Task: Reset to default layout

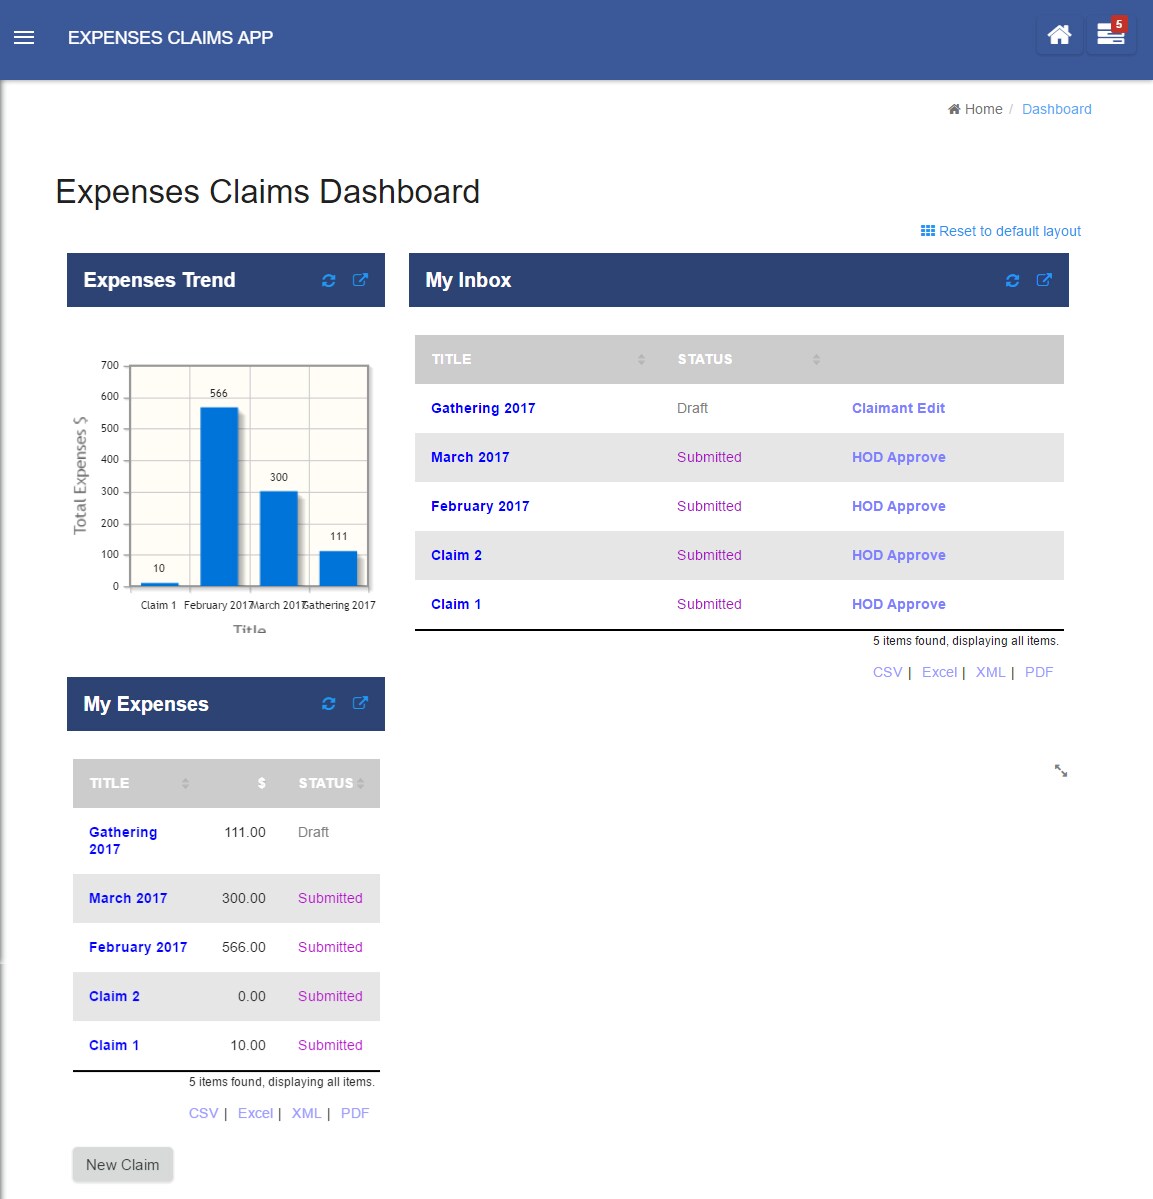Action: coord(1000,231)
